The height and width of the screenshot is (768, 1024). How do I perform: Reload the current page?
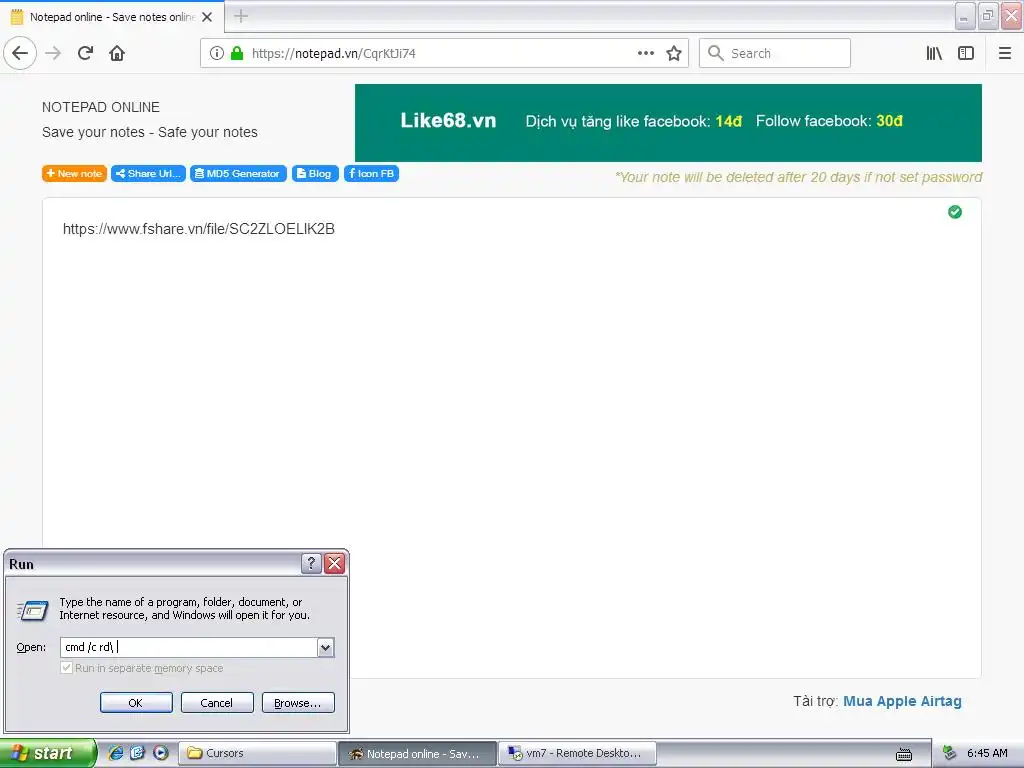[86, 53]
